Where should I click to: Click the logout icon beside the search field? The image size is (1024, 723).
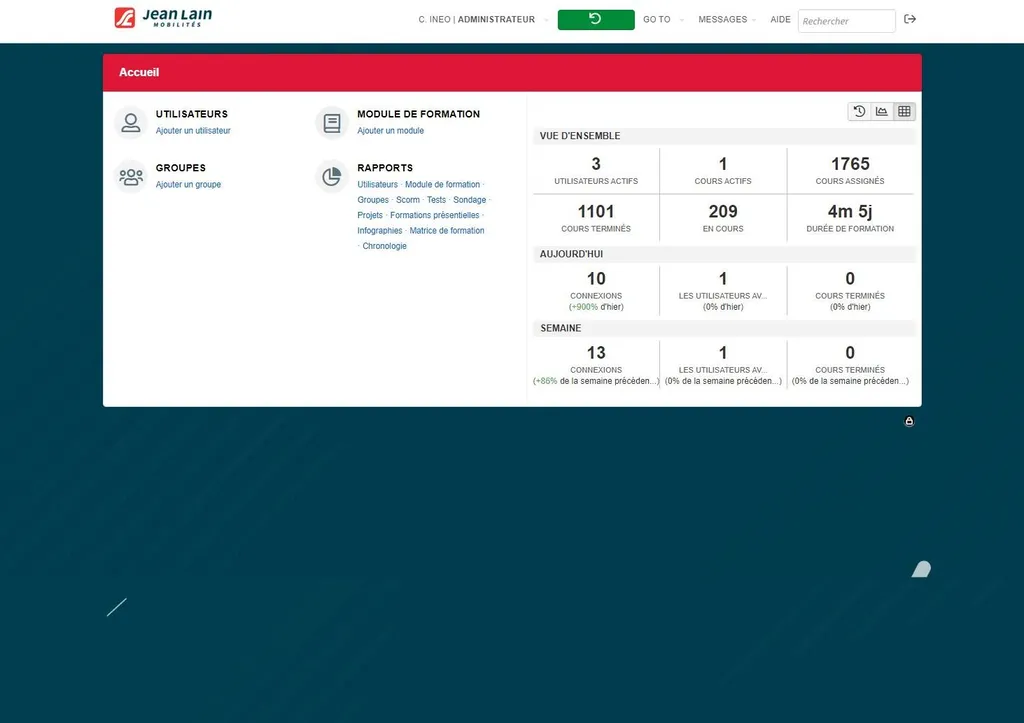(x=910, y=20)
